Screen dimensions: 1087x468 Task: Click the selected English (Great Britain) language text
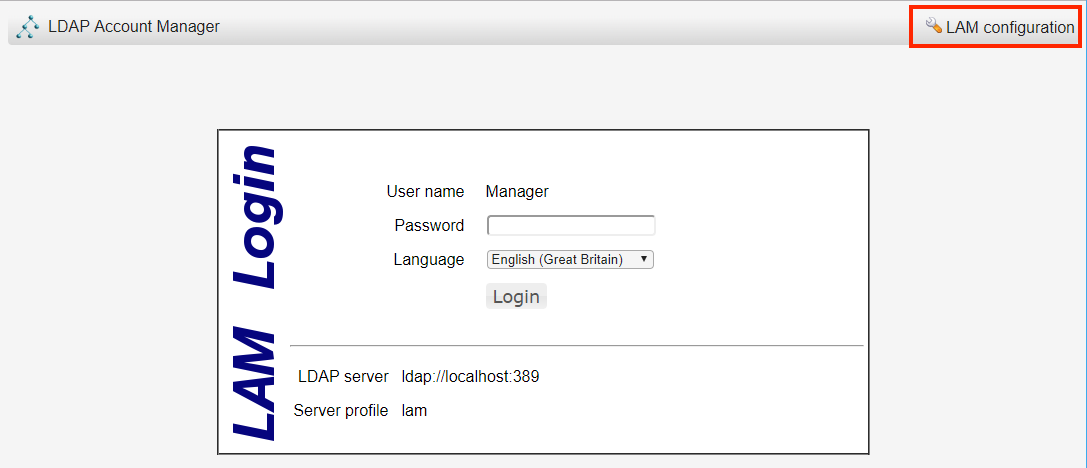557,260
